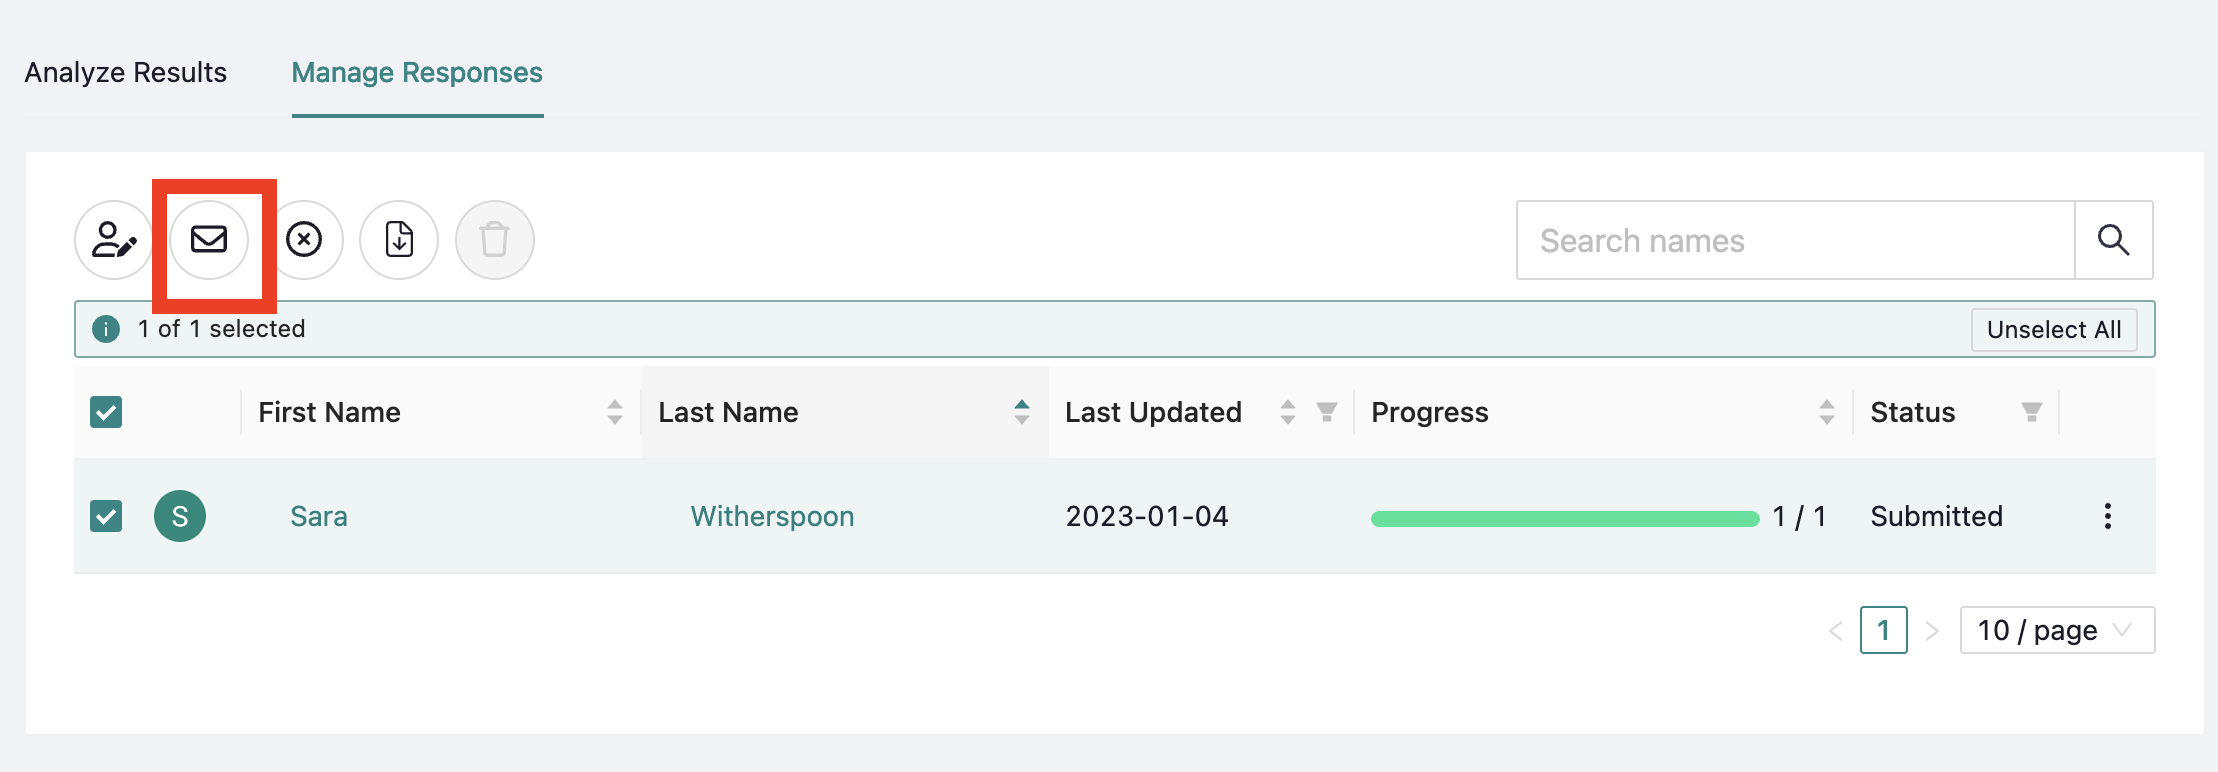Screen dimensions: 2218x772
Task: Toggle Last Name column sort arrows
Action: (x=1022, y=412)
